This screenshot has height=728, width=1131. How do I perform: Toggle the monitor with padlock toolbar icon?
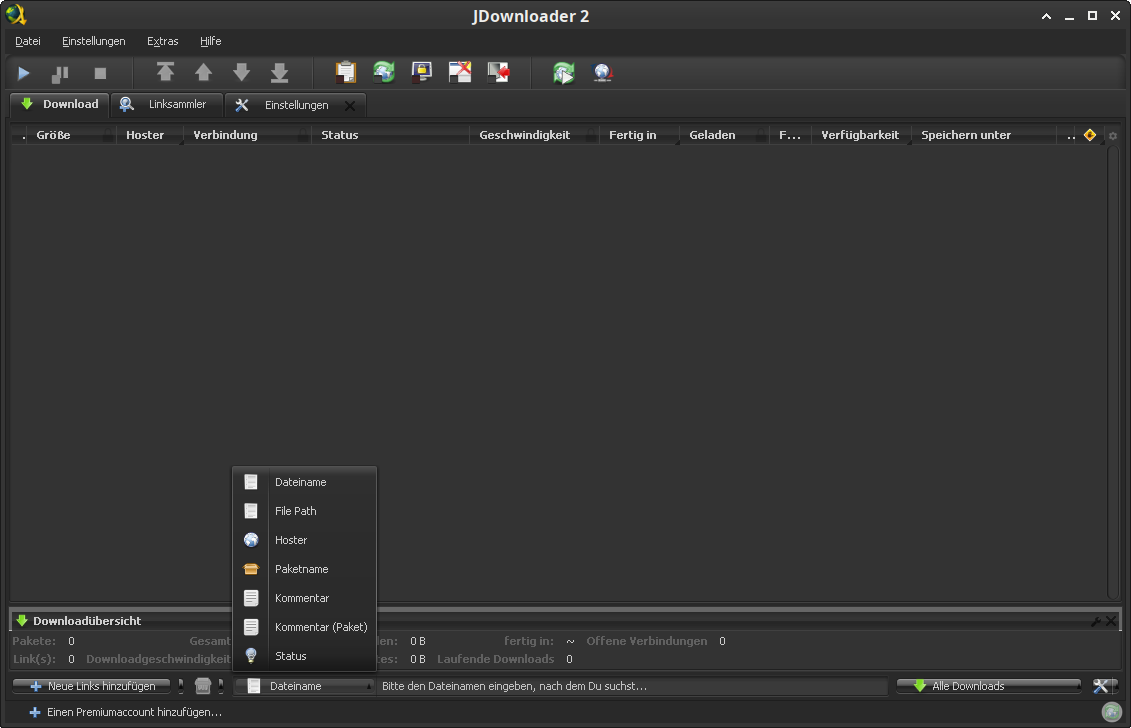click(x=422, y=72)
